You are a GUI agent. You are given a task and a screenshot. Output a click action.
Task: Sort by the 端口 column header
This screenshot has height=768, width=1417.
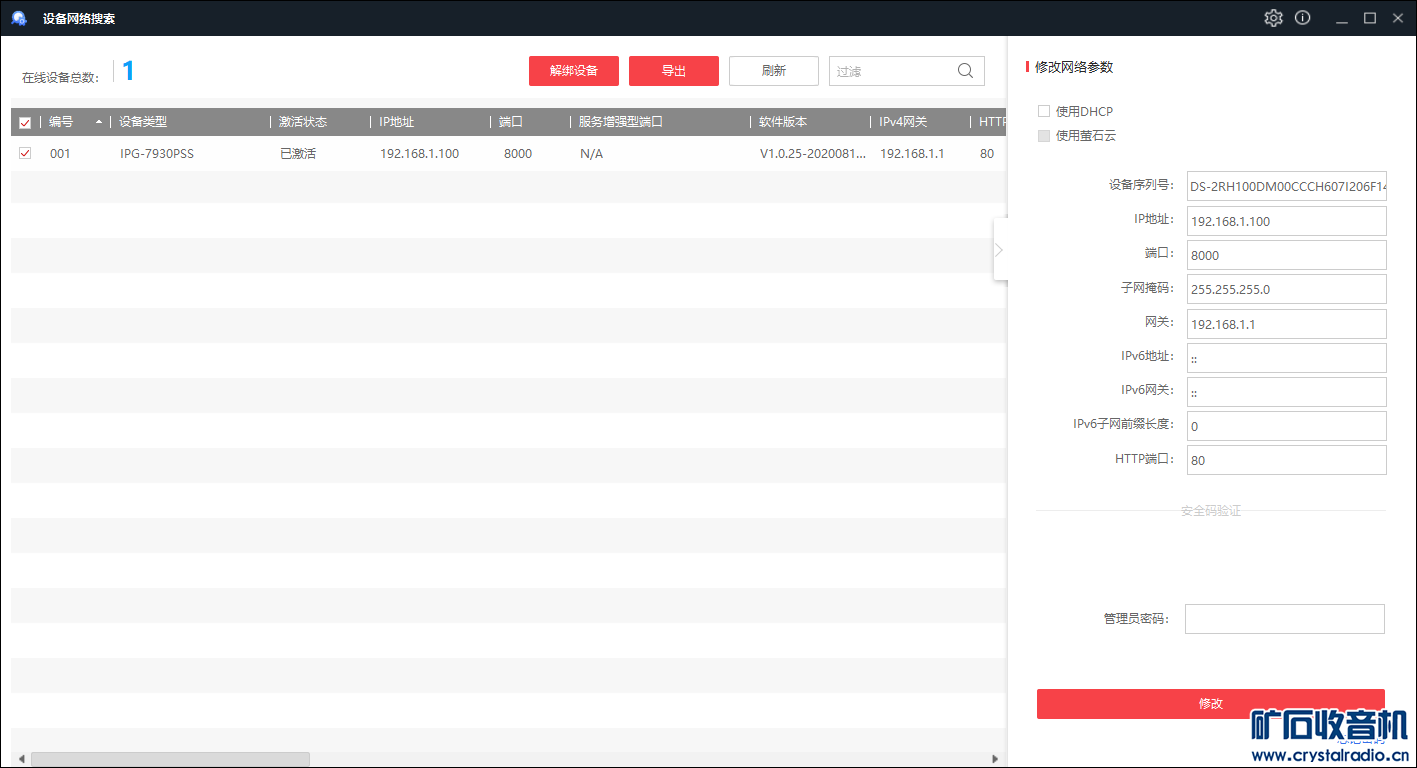[x=511, y=122]
